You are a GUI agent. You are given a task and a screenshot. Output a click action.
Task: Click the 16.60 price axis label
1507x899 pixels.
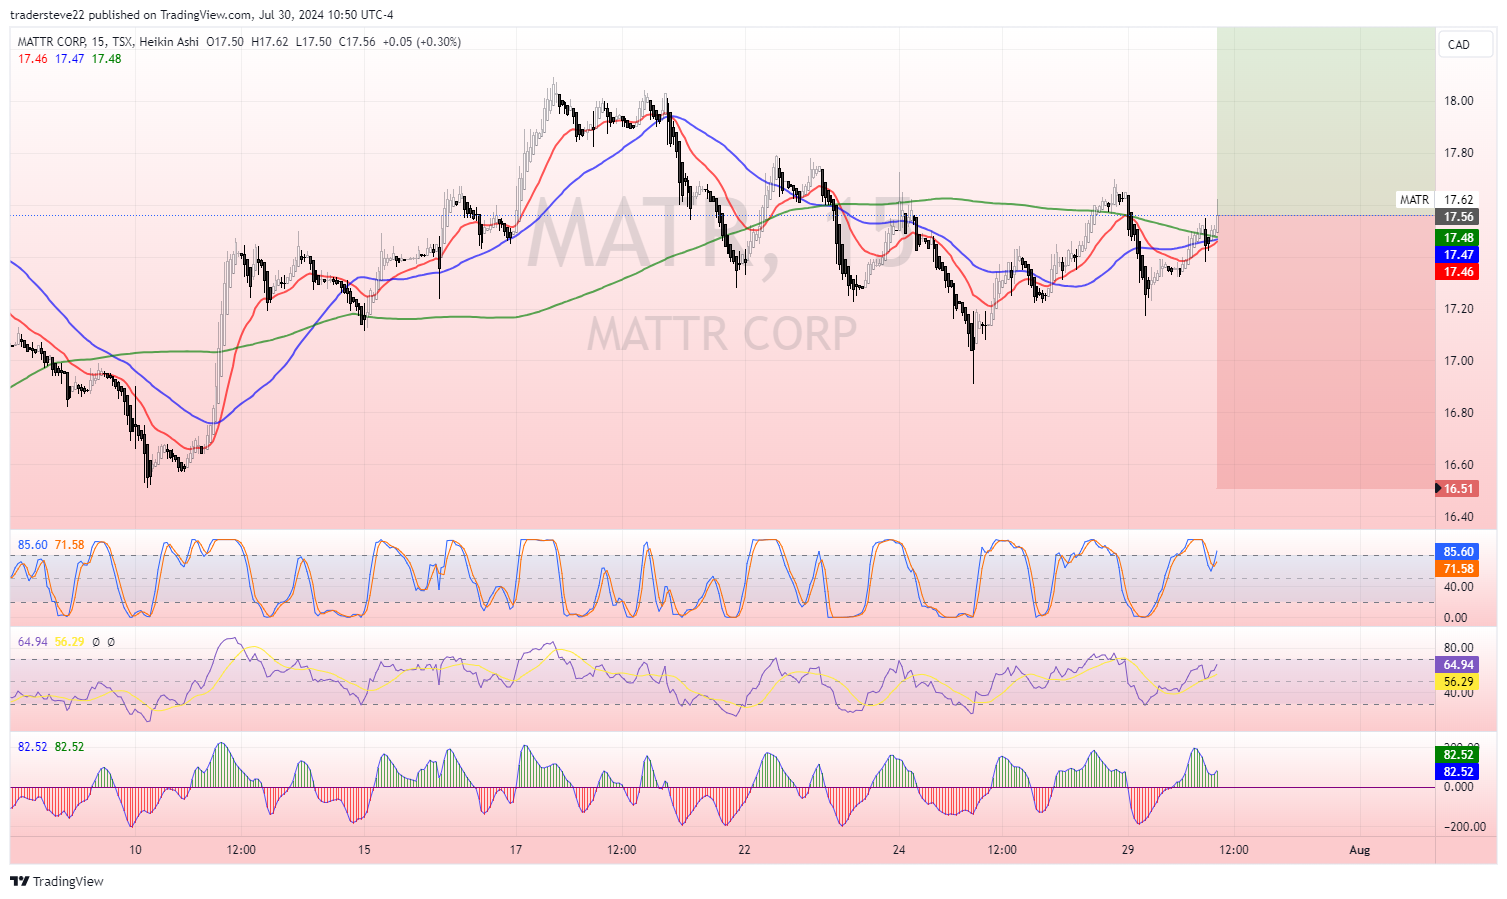[1459, 465]
